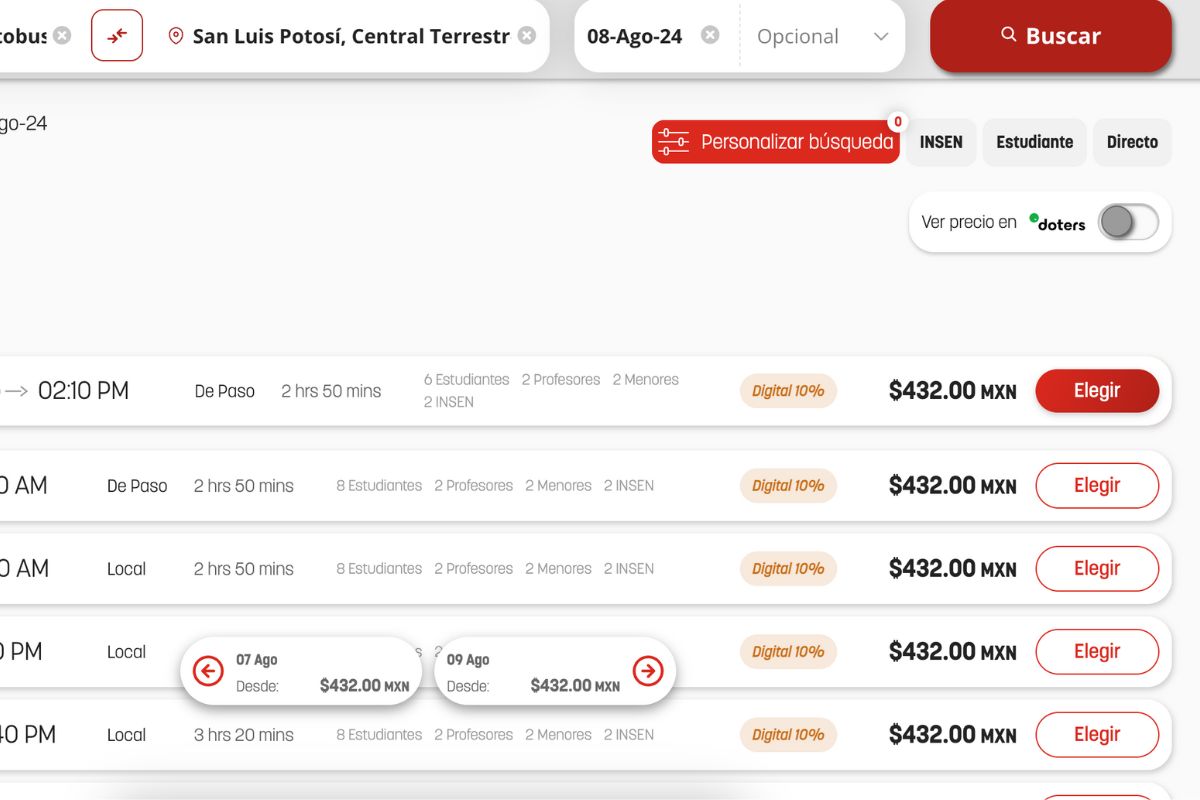Image resolution: width=1200 pixels, height=800 pixels.
Task: Clear the 08-Ago-24 departure date
Action: [x=710, y=36]
